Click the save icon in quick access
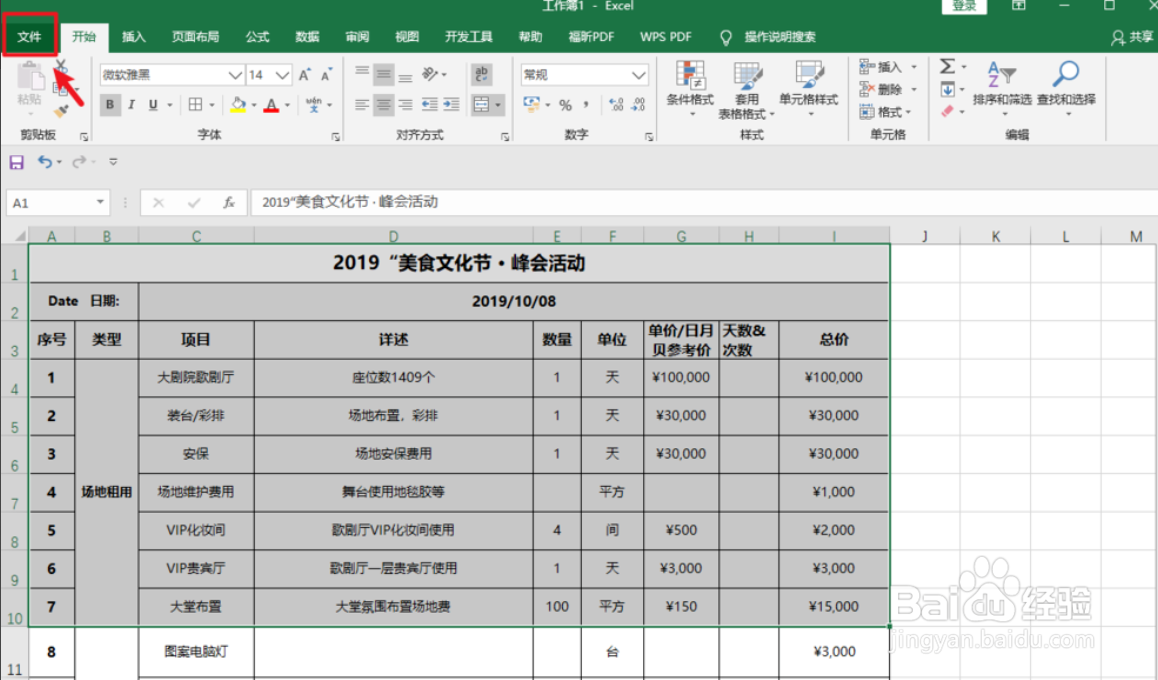 tap(16, 162)
